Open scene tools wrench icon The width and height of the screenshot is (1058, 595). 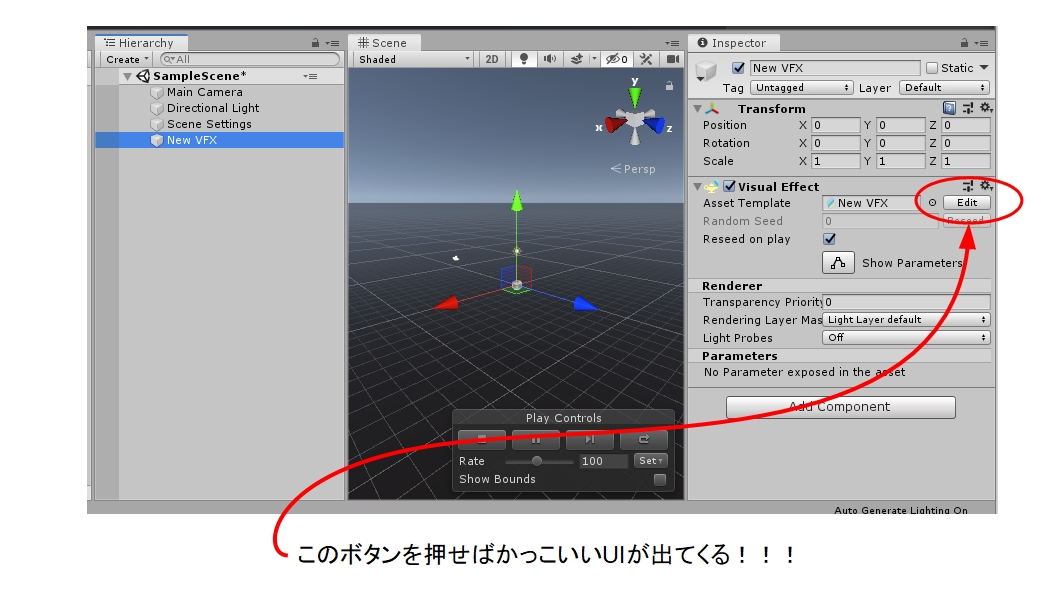[646, 59]
